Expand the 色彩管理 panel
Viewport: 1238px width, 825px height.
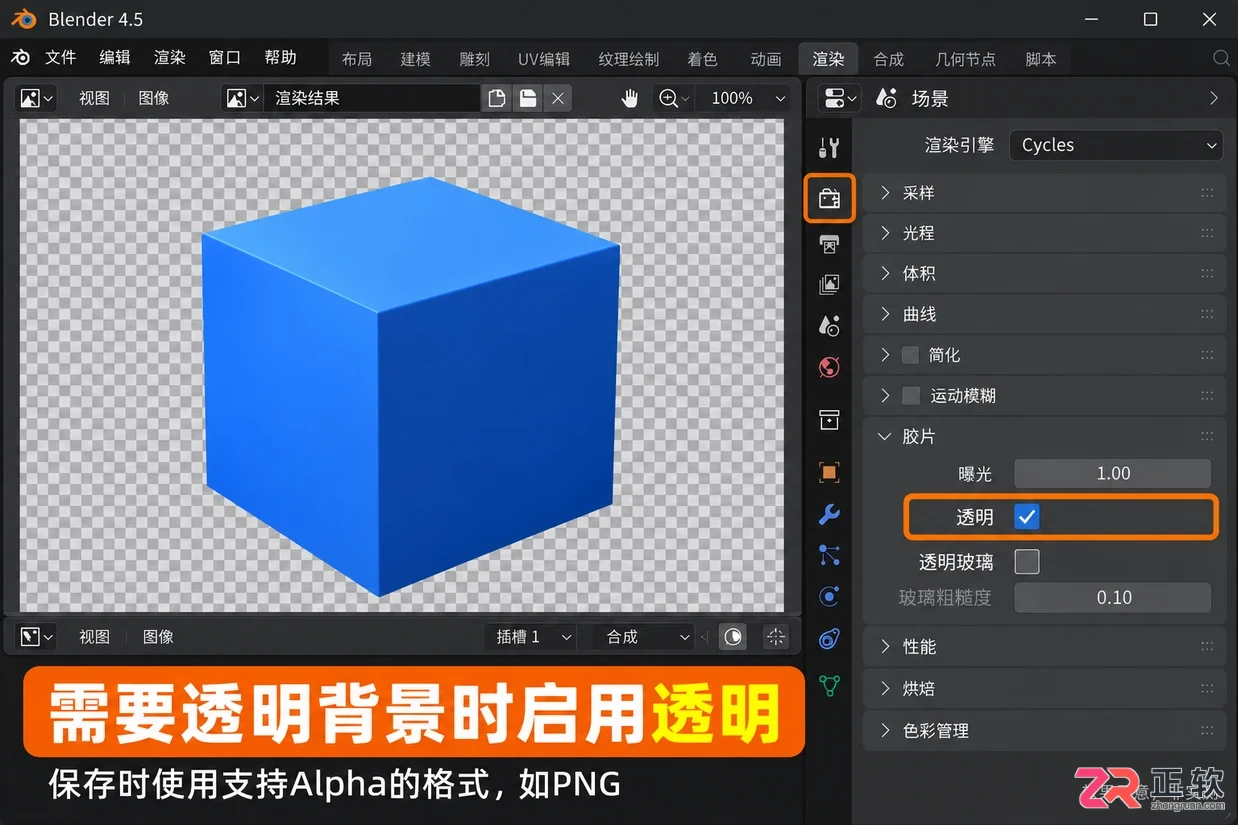point(1044,731)
